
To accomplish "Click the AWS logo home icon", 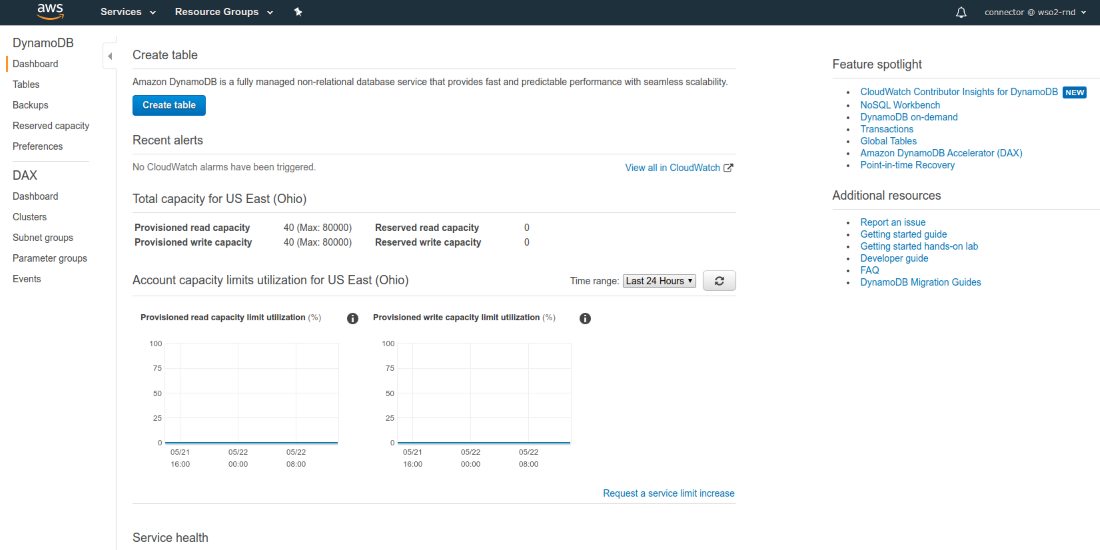I will pos(51,11).
